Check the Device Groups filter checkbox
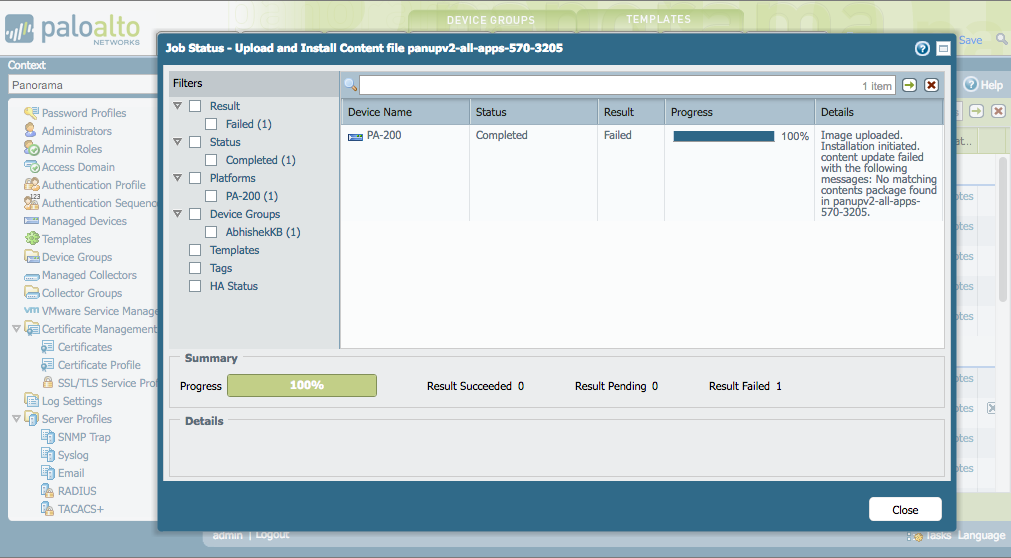1011x558 pixels. coord(195,214)
